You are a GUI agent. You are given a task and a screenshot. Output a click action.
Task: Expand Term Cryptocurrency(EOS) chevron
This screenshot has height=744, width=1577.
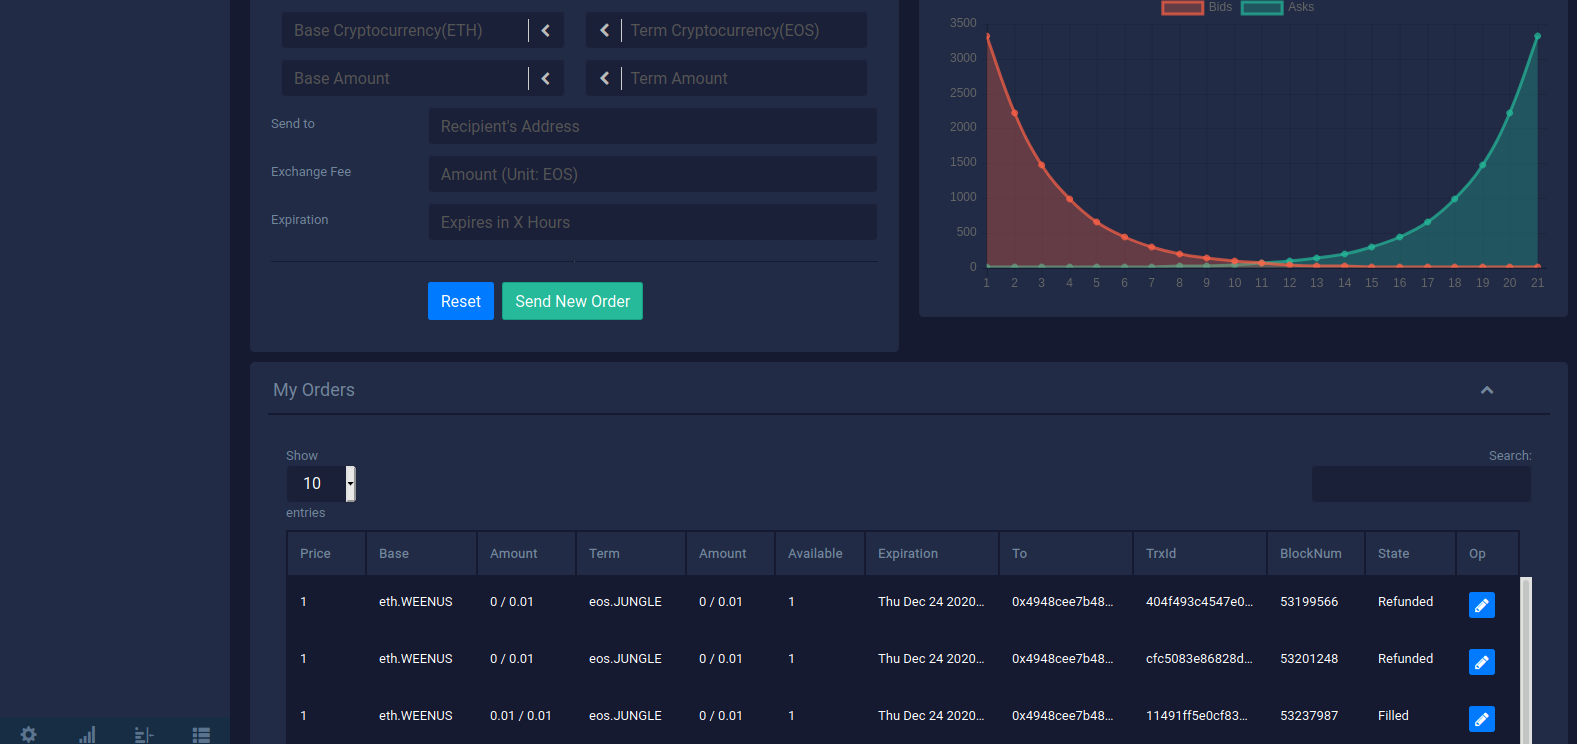(604, 31)
